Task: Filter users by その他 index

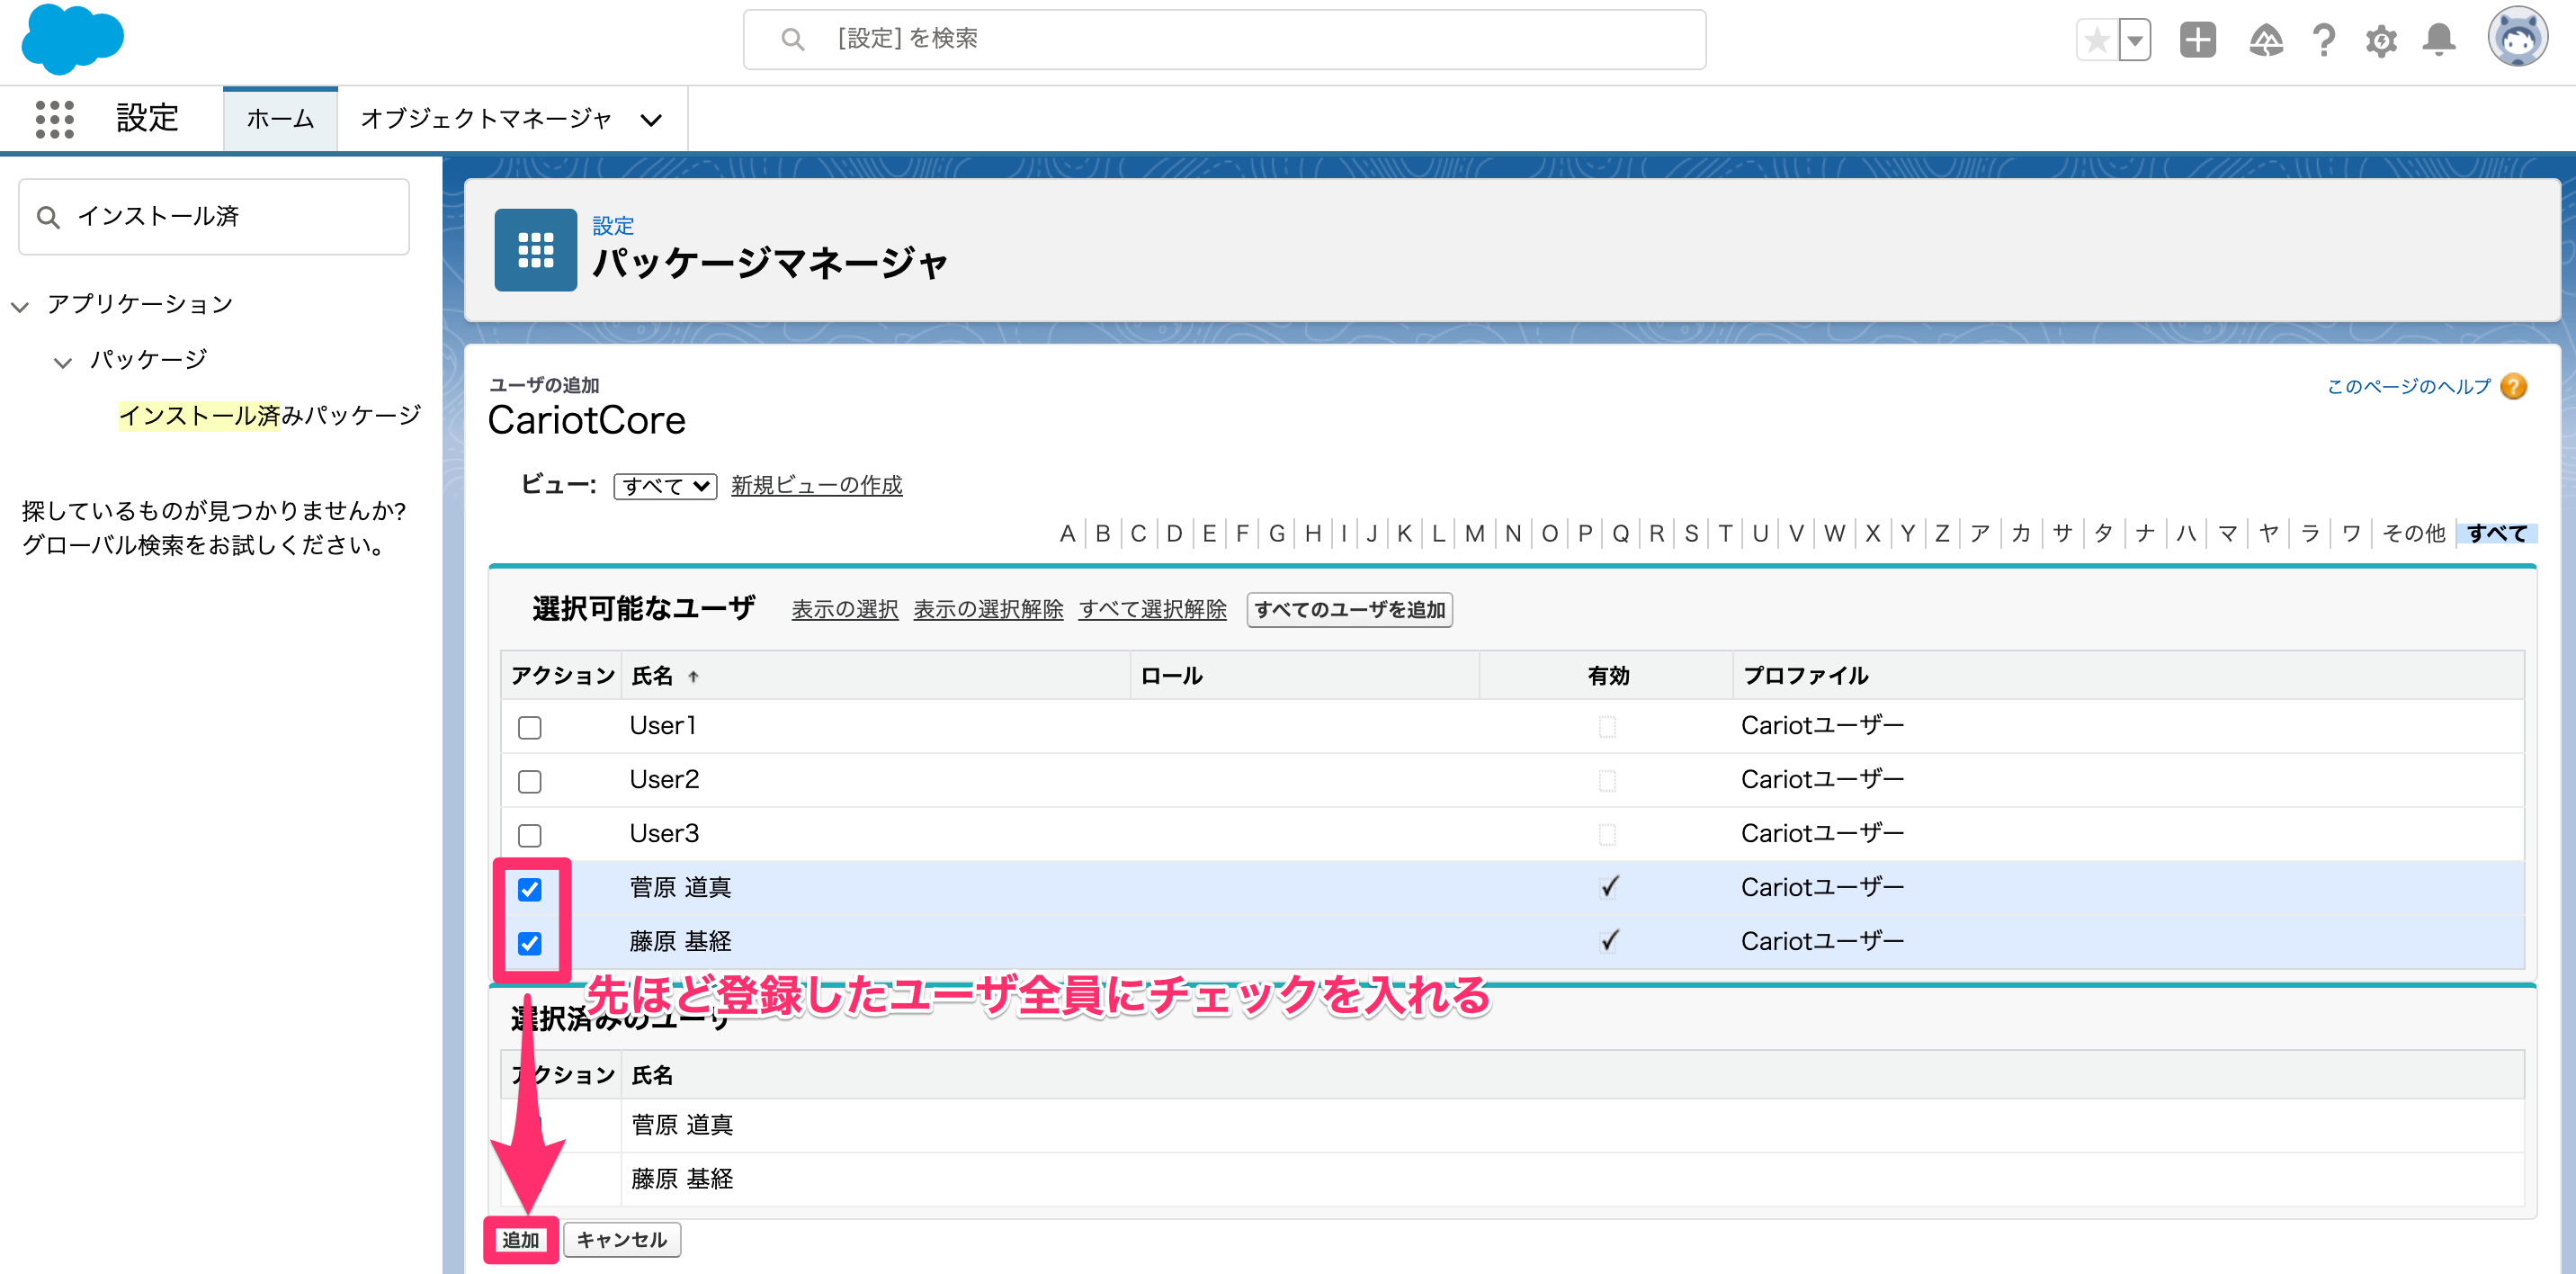Action: [x=2412, y=533]
